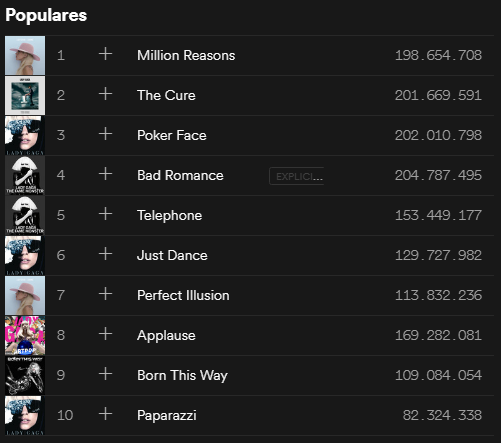
Task: Add Perfect Illusion with plus icon
Action: [x=105, y=294]
